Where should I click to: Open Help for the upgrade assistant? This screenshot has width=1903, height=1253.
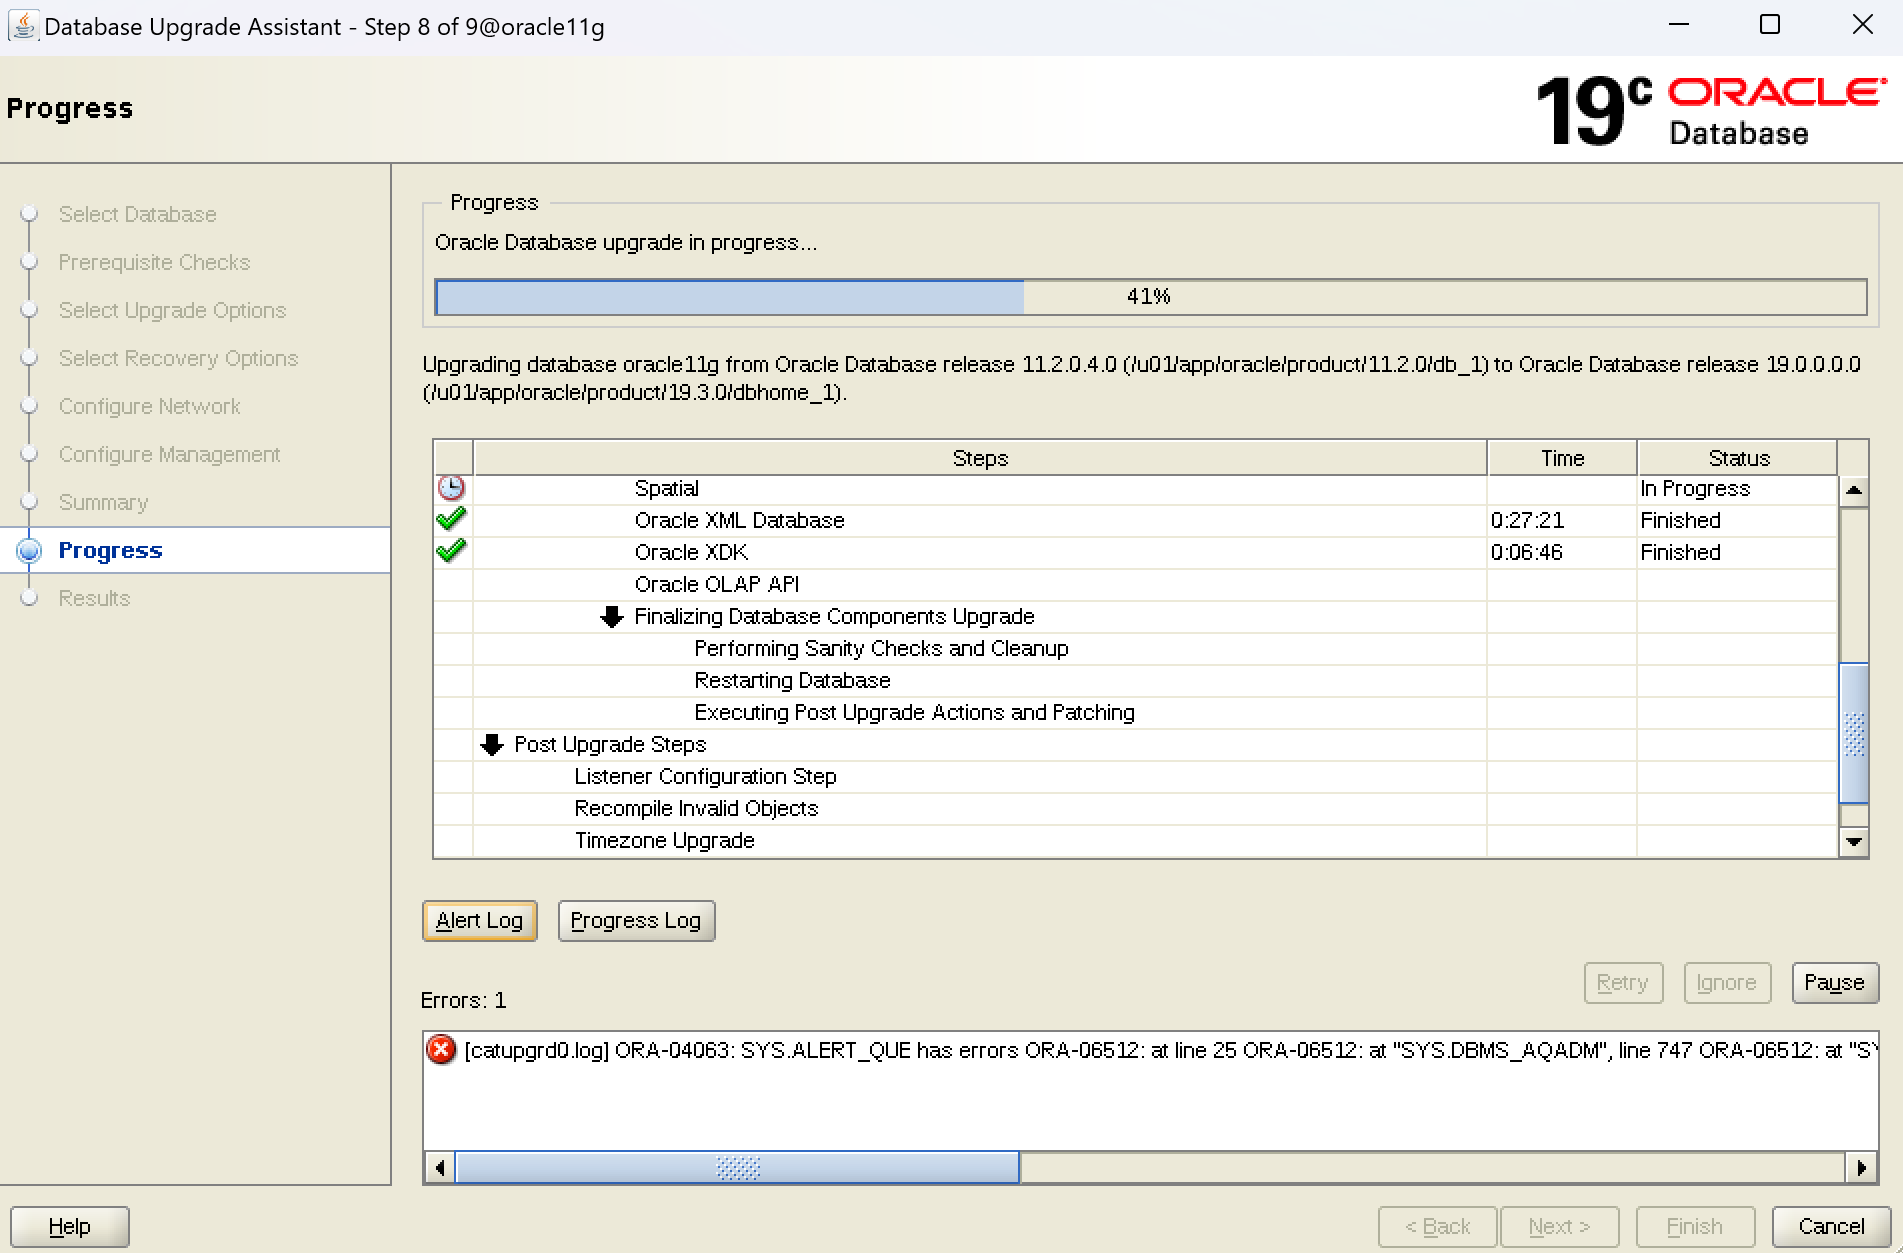coord(69,1227)
